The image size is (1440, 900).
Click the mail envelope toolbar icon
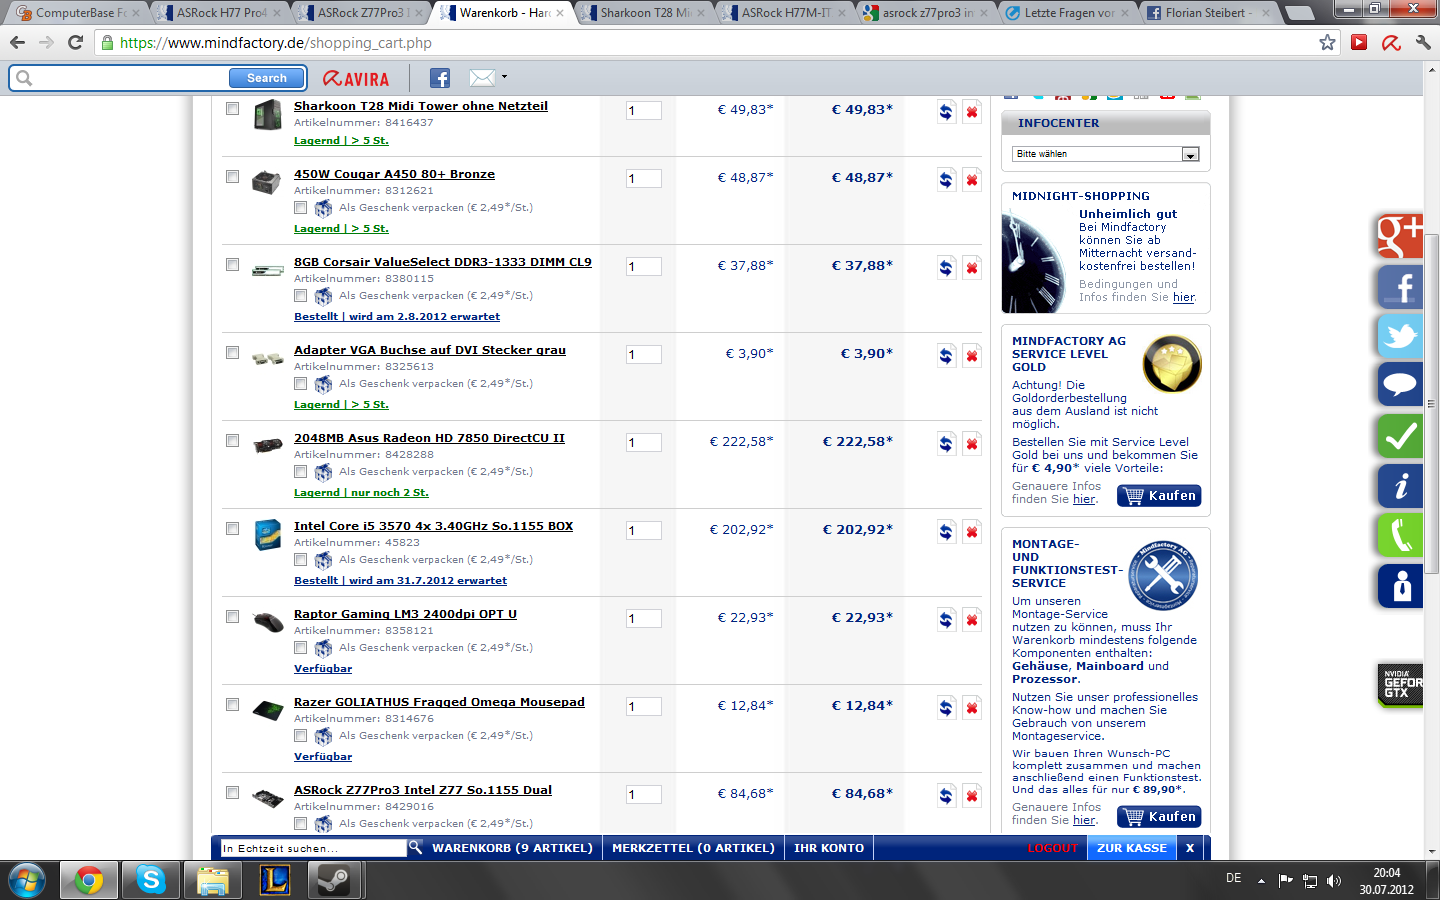[x=482, y=77]
